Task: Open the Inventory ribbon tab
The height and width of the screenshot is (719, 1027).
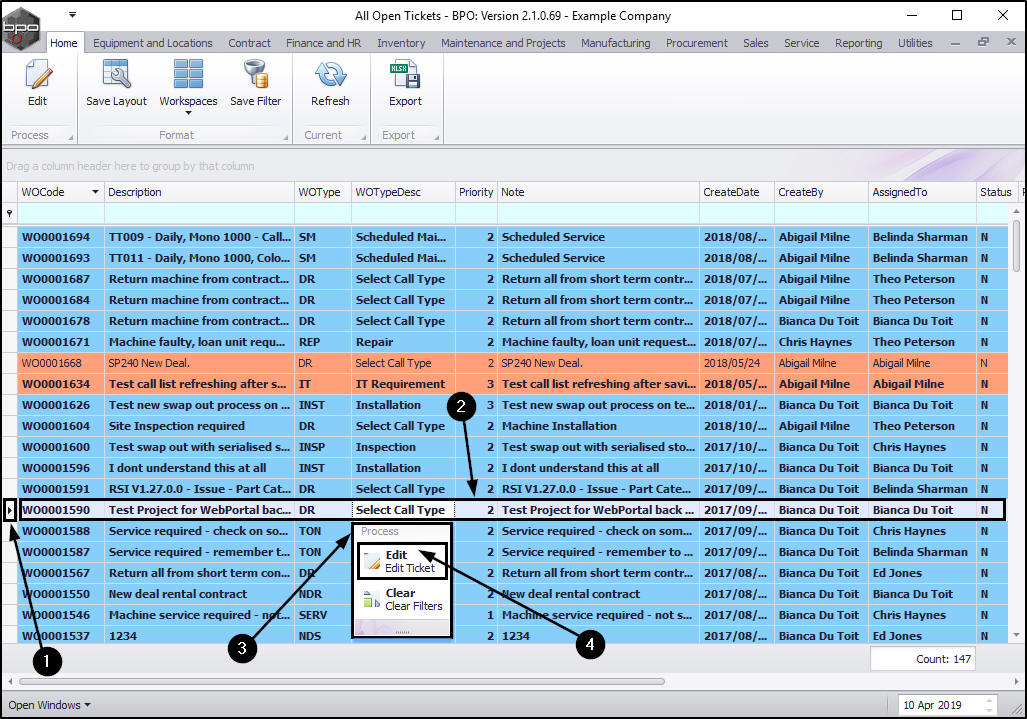Action: 401,43
